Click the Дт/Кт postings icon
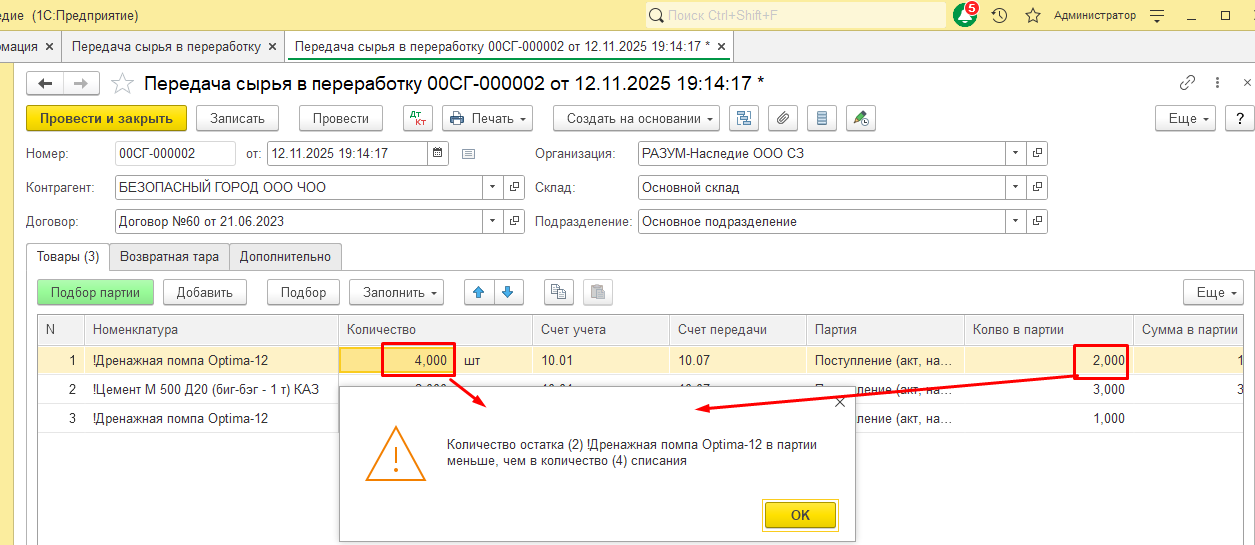 pyautogui.click(x=418, y=118)
